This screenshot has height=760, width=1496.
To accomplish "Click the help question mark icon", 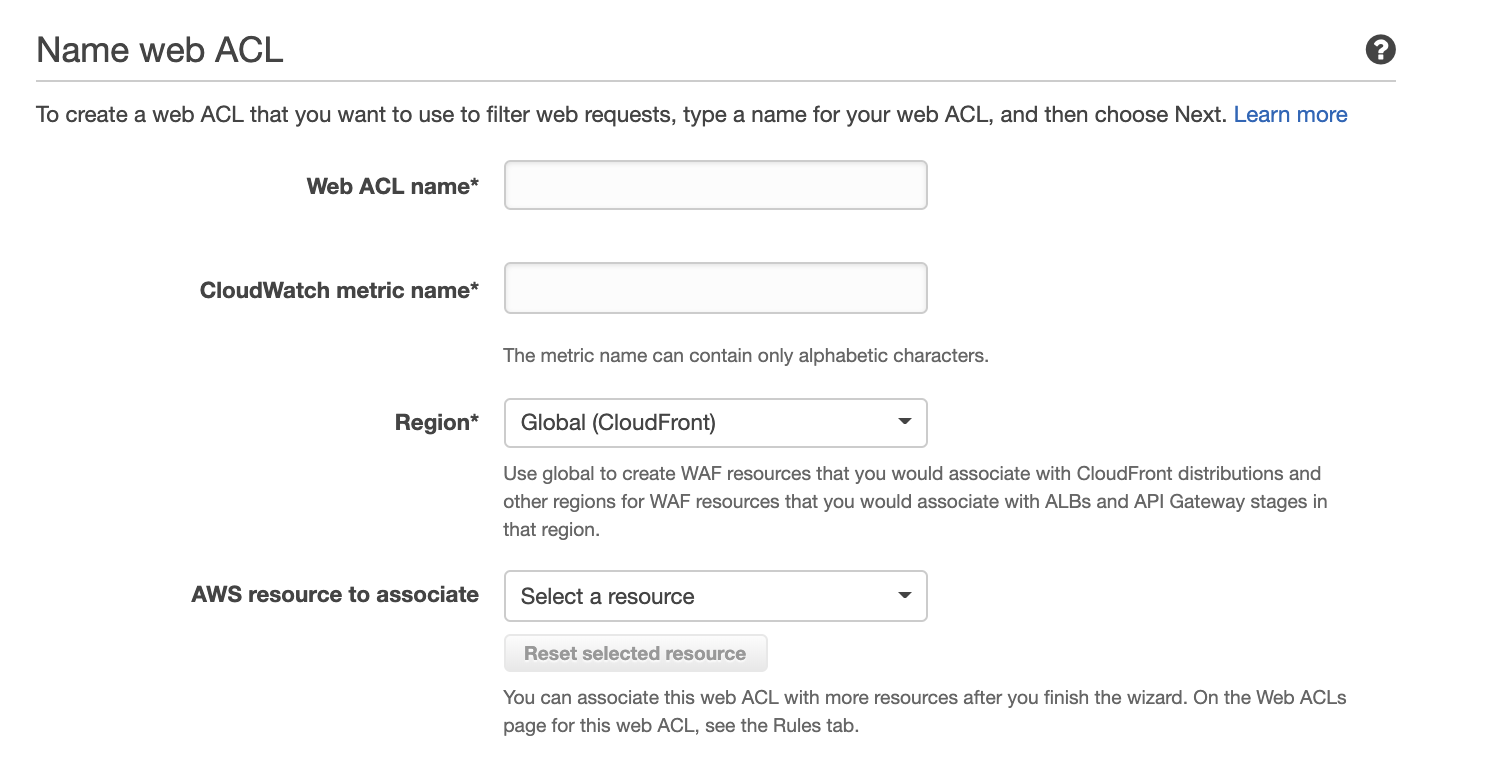I will coord(1380,50).
